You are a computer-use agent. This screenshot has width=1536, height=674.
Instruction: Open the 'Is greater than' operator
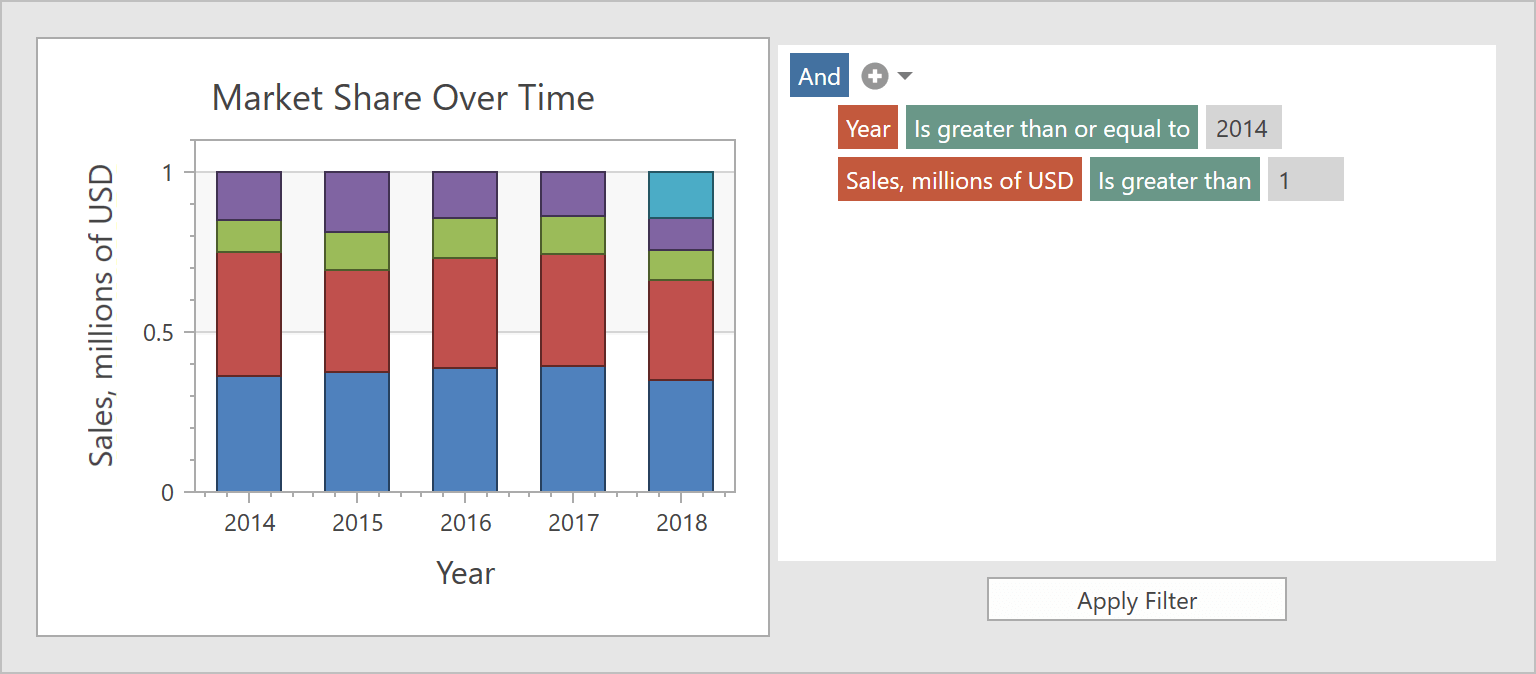click(1174, 181)
